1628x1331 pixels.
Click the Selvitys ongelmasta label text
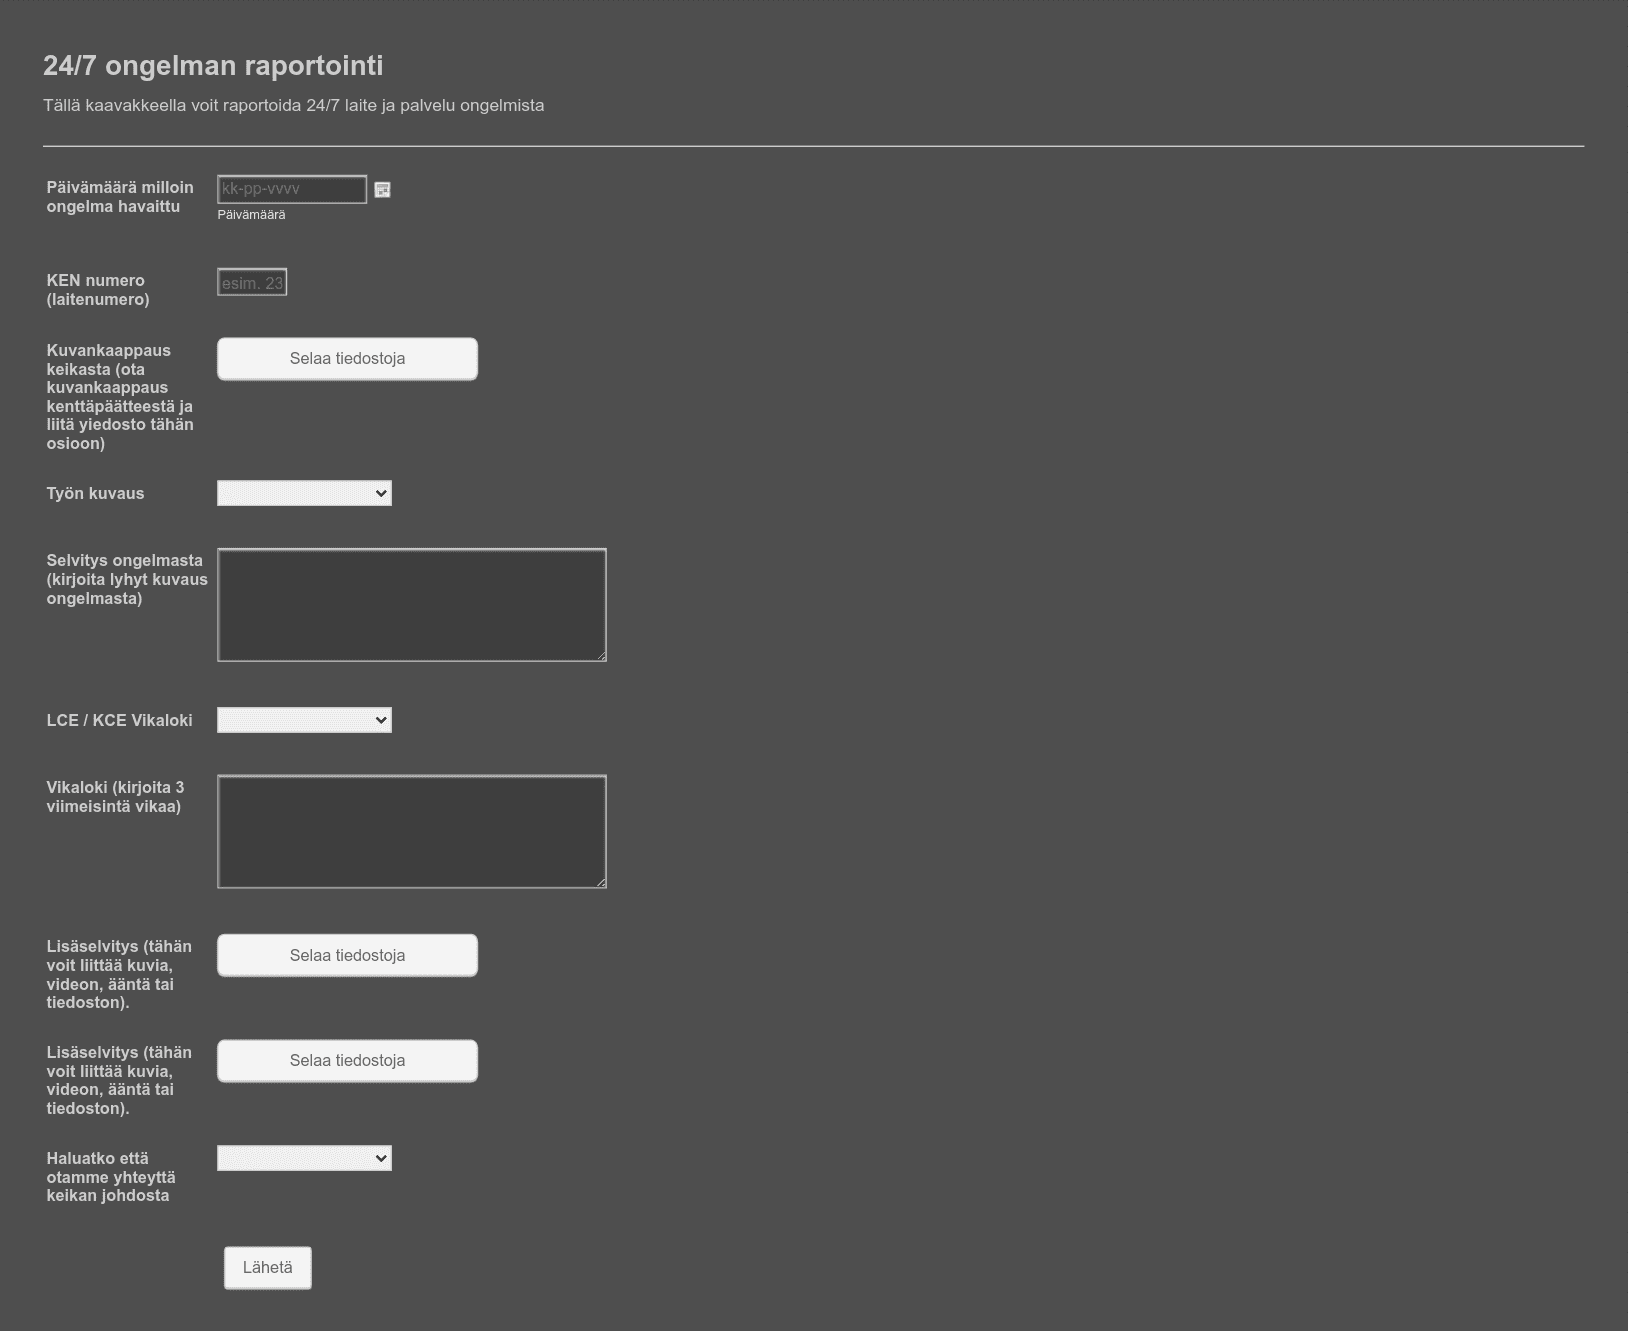coord(127,579)
